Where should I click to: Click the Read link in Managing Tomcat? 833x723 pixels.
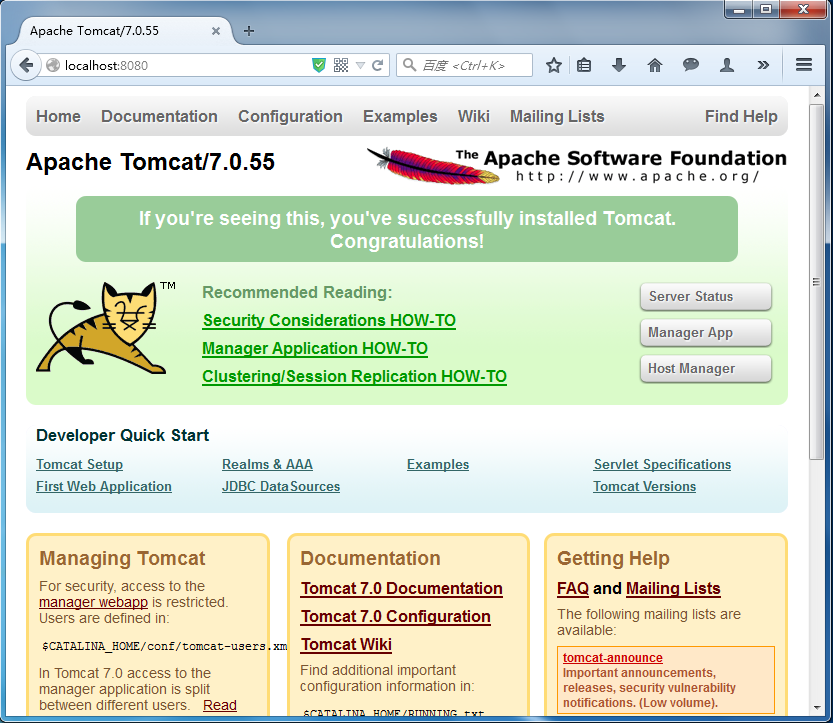(x=220, y=705)
